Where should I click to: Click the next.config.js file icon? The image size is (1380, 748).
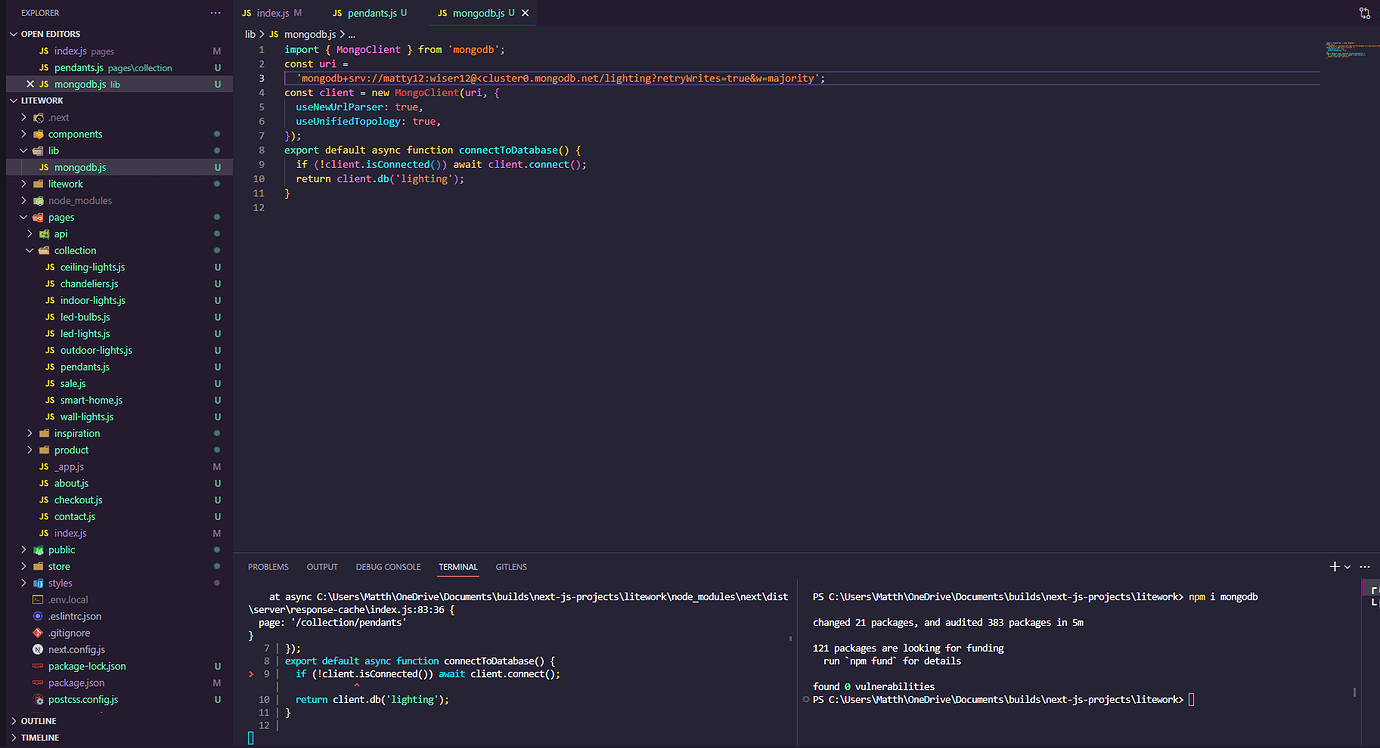tap(38, 650)
